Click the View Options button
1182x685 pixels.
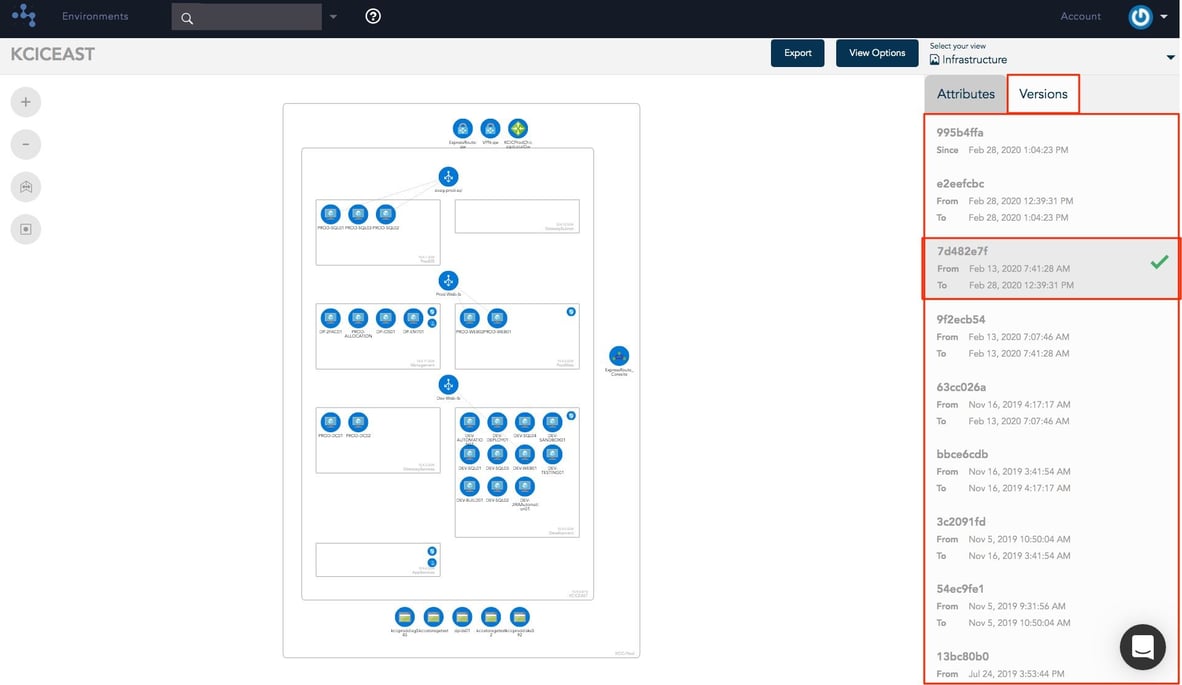coord(876,52)
